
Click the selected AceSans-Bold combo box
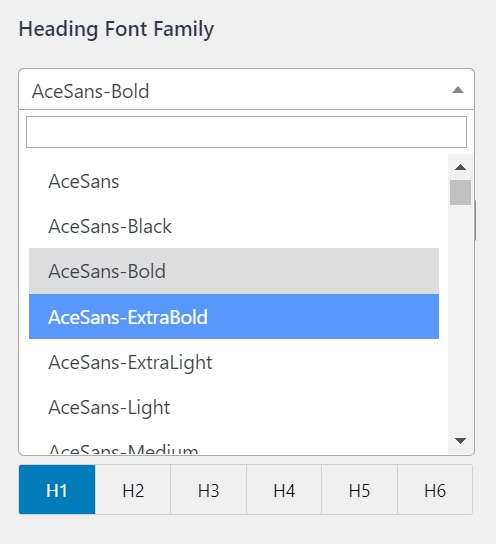246,90
